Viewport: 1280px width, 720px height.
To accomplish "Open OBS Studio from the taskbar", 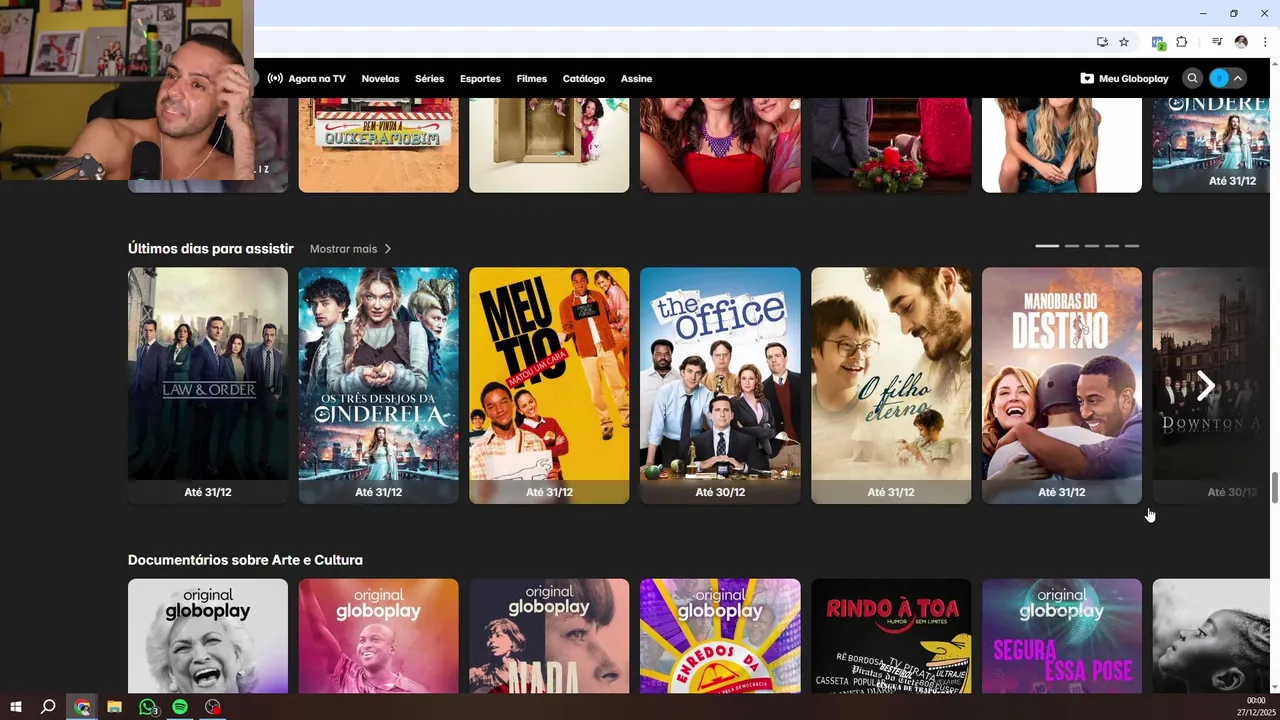I will (x=212, y=707).
